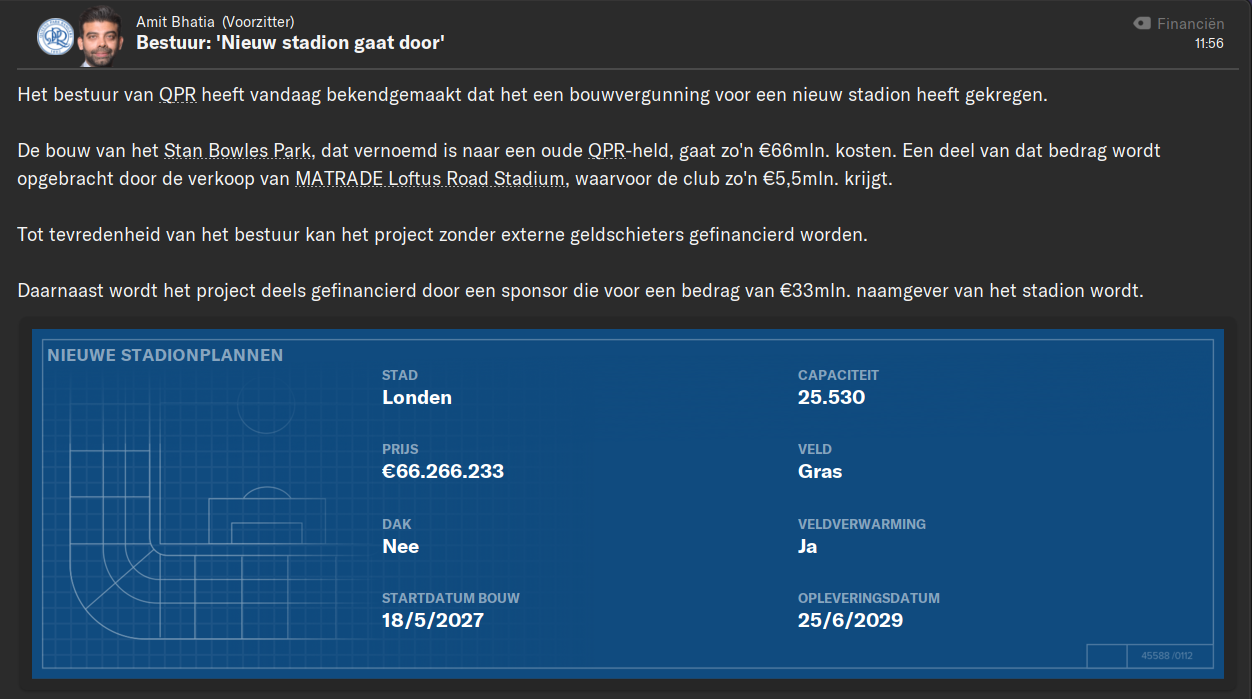The height and width of the screenshot is (699, 1252).
Task: Follow the QPR link in first sentence
Action: pyautogui.click(x=176, y=96)
